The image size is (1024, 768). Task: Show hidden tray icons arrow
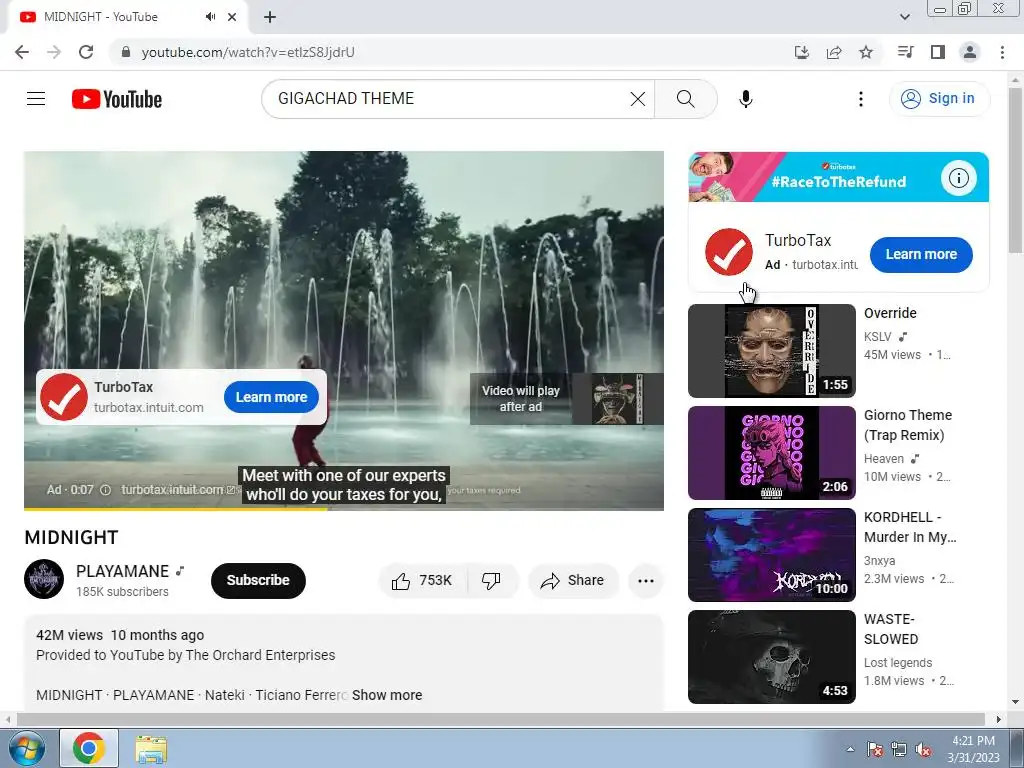[x=850, y=749]
